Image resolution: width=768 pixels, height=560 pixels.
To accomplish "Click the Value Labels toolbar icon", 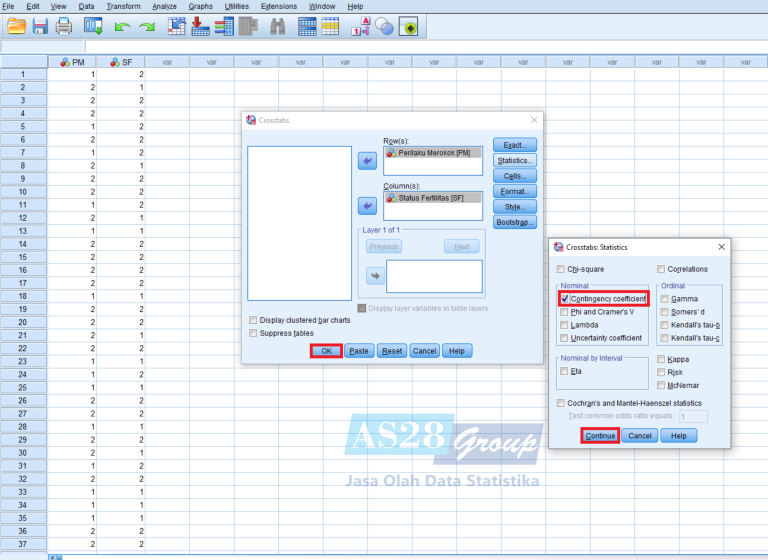I will pos(360,28).
